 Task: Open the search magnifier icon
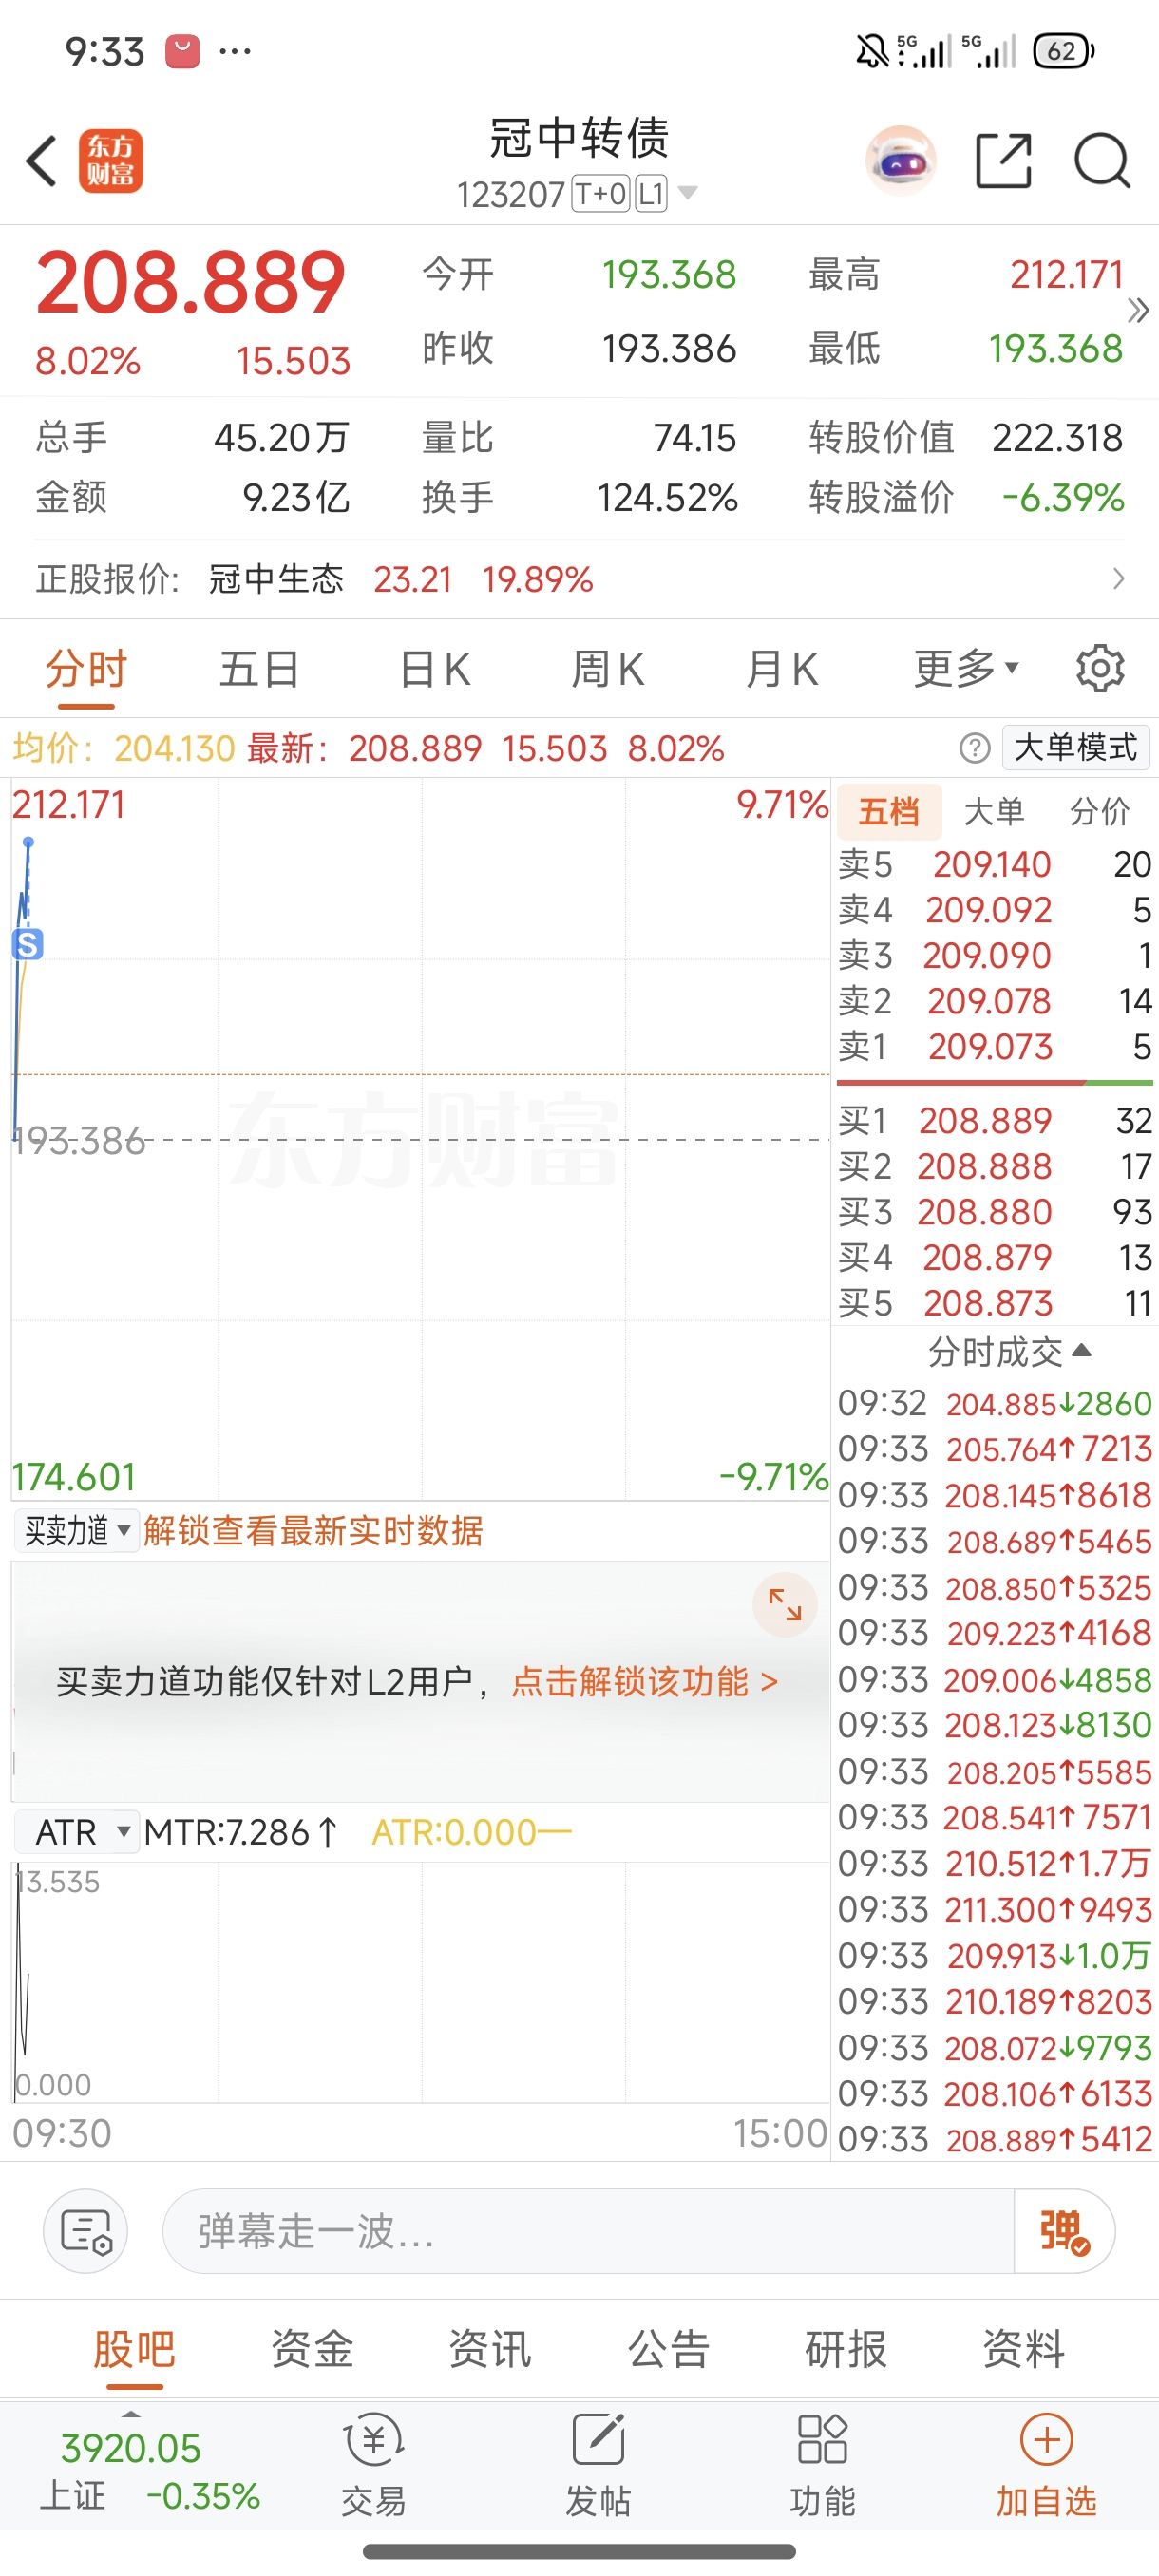pyautogui.click(x=1102, y=160)
